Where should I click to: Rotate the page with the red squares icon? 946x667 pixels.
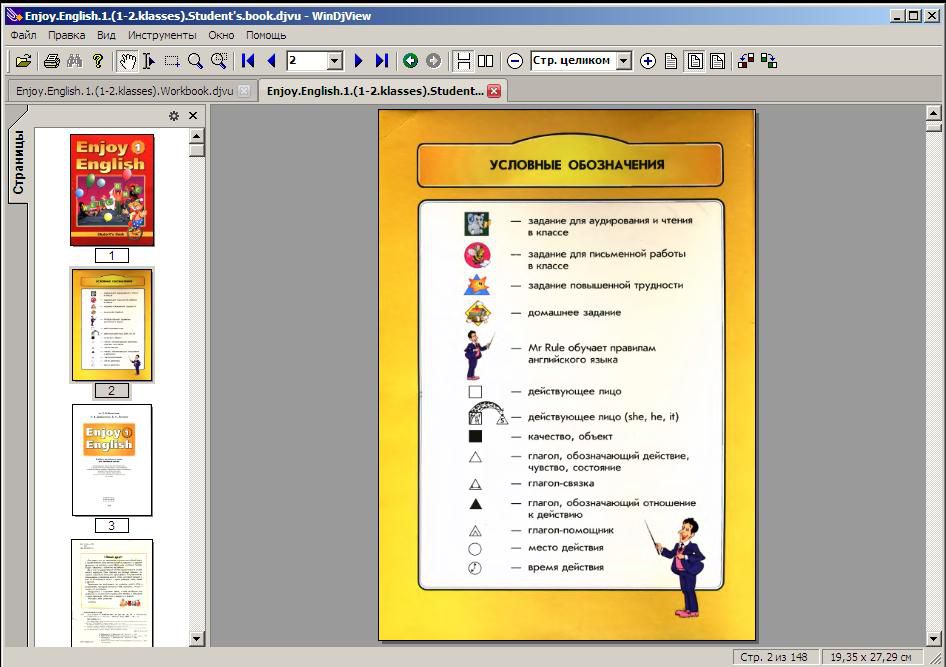746,61
